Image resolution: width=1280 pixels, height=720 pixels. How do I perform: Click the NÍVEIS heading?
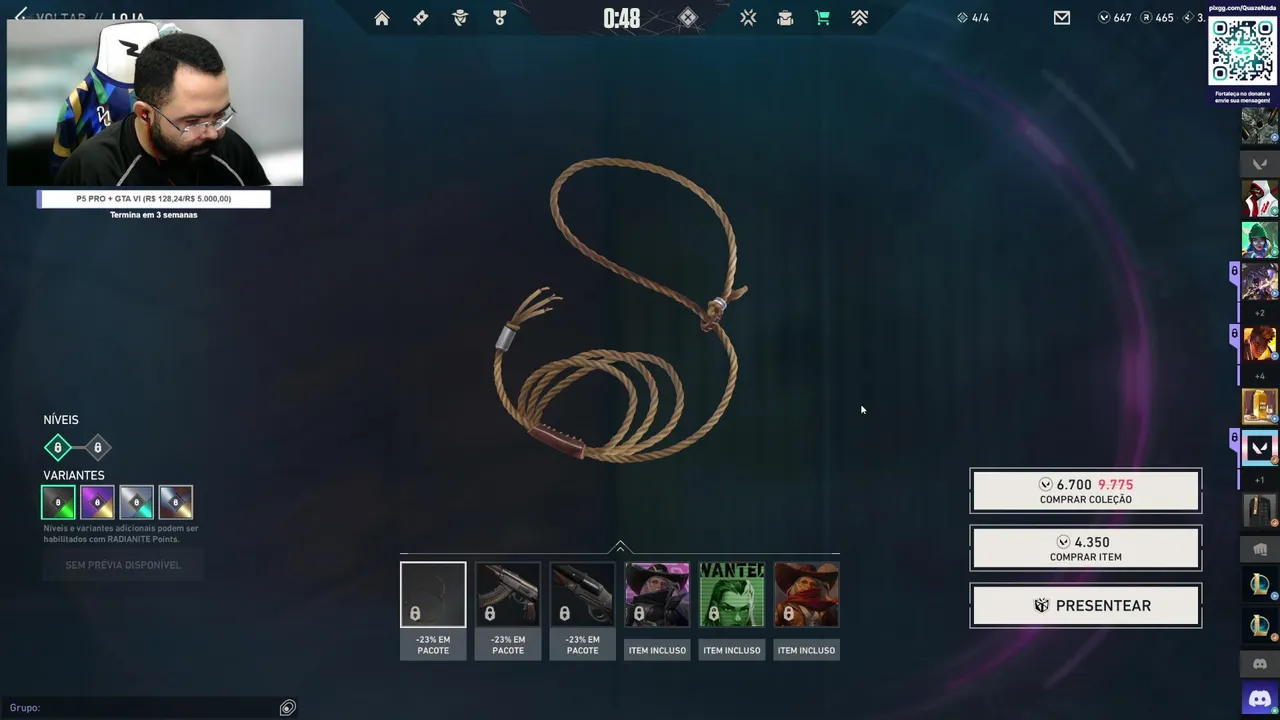[61, 420]
